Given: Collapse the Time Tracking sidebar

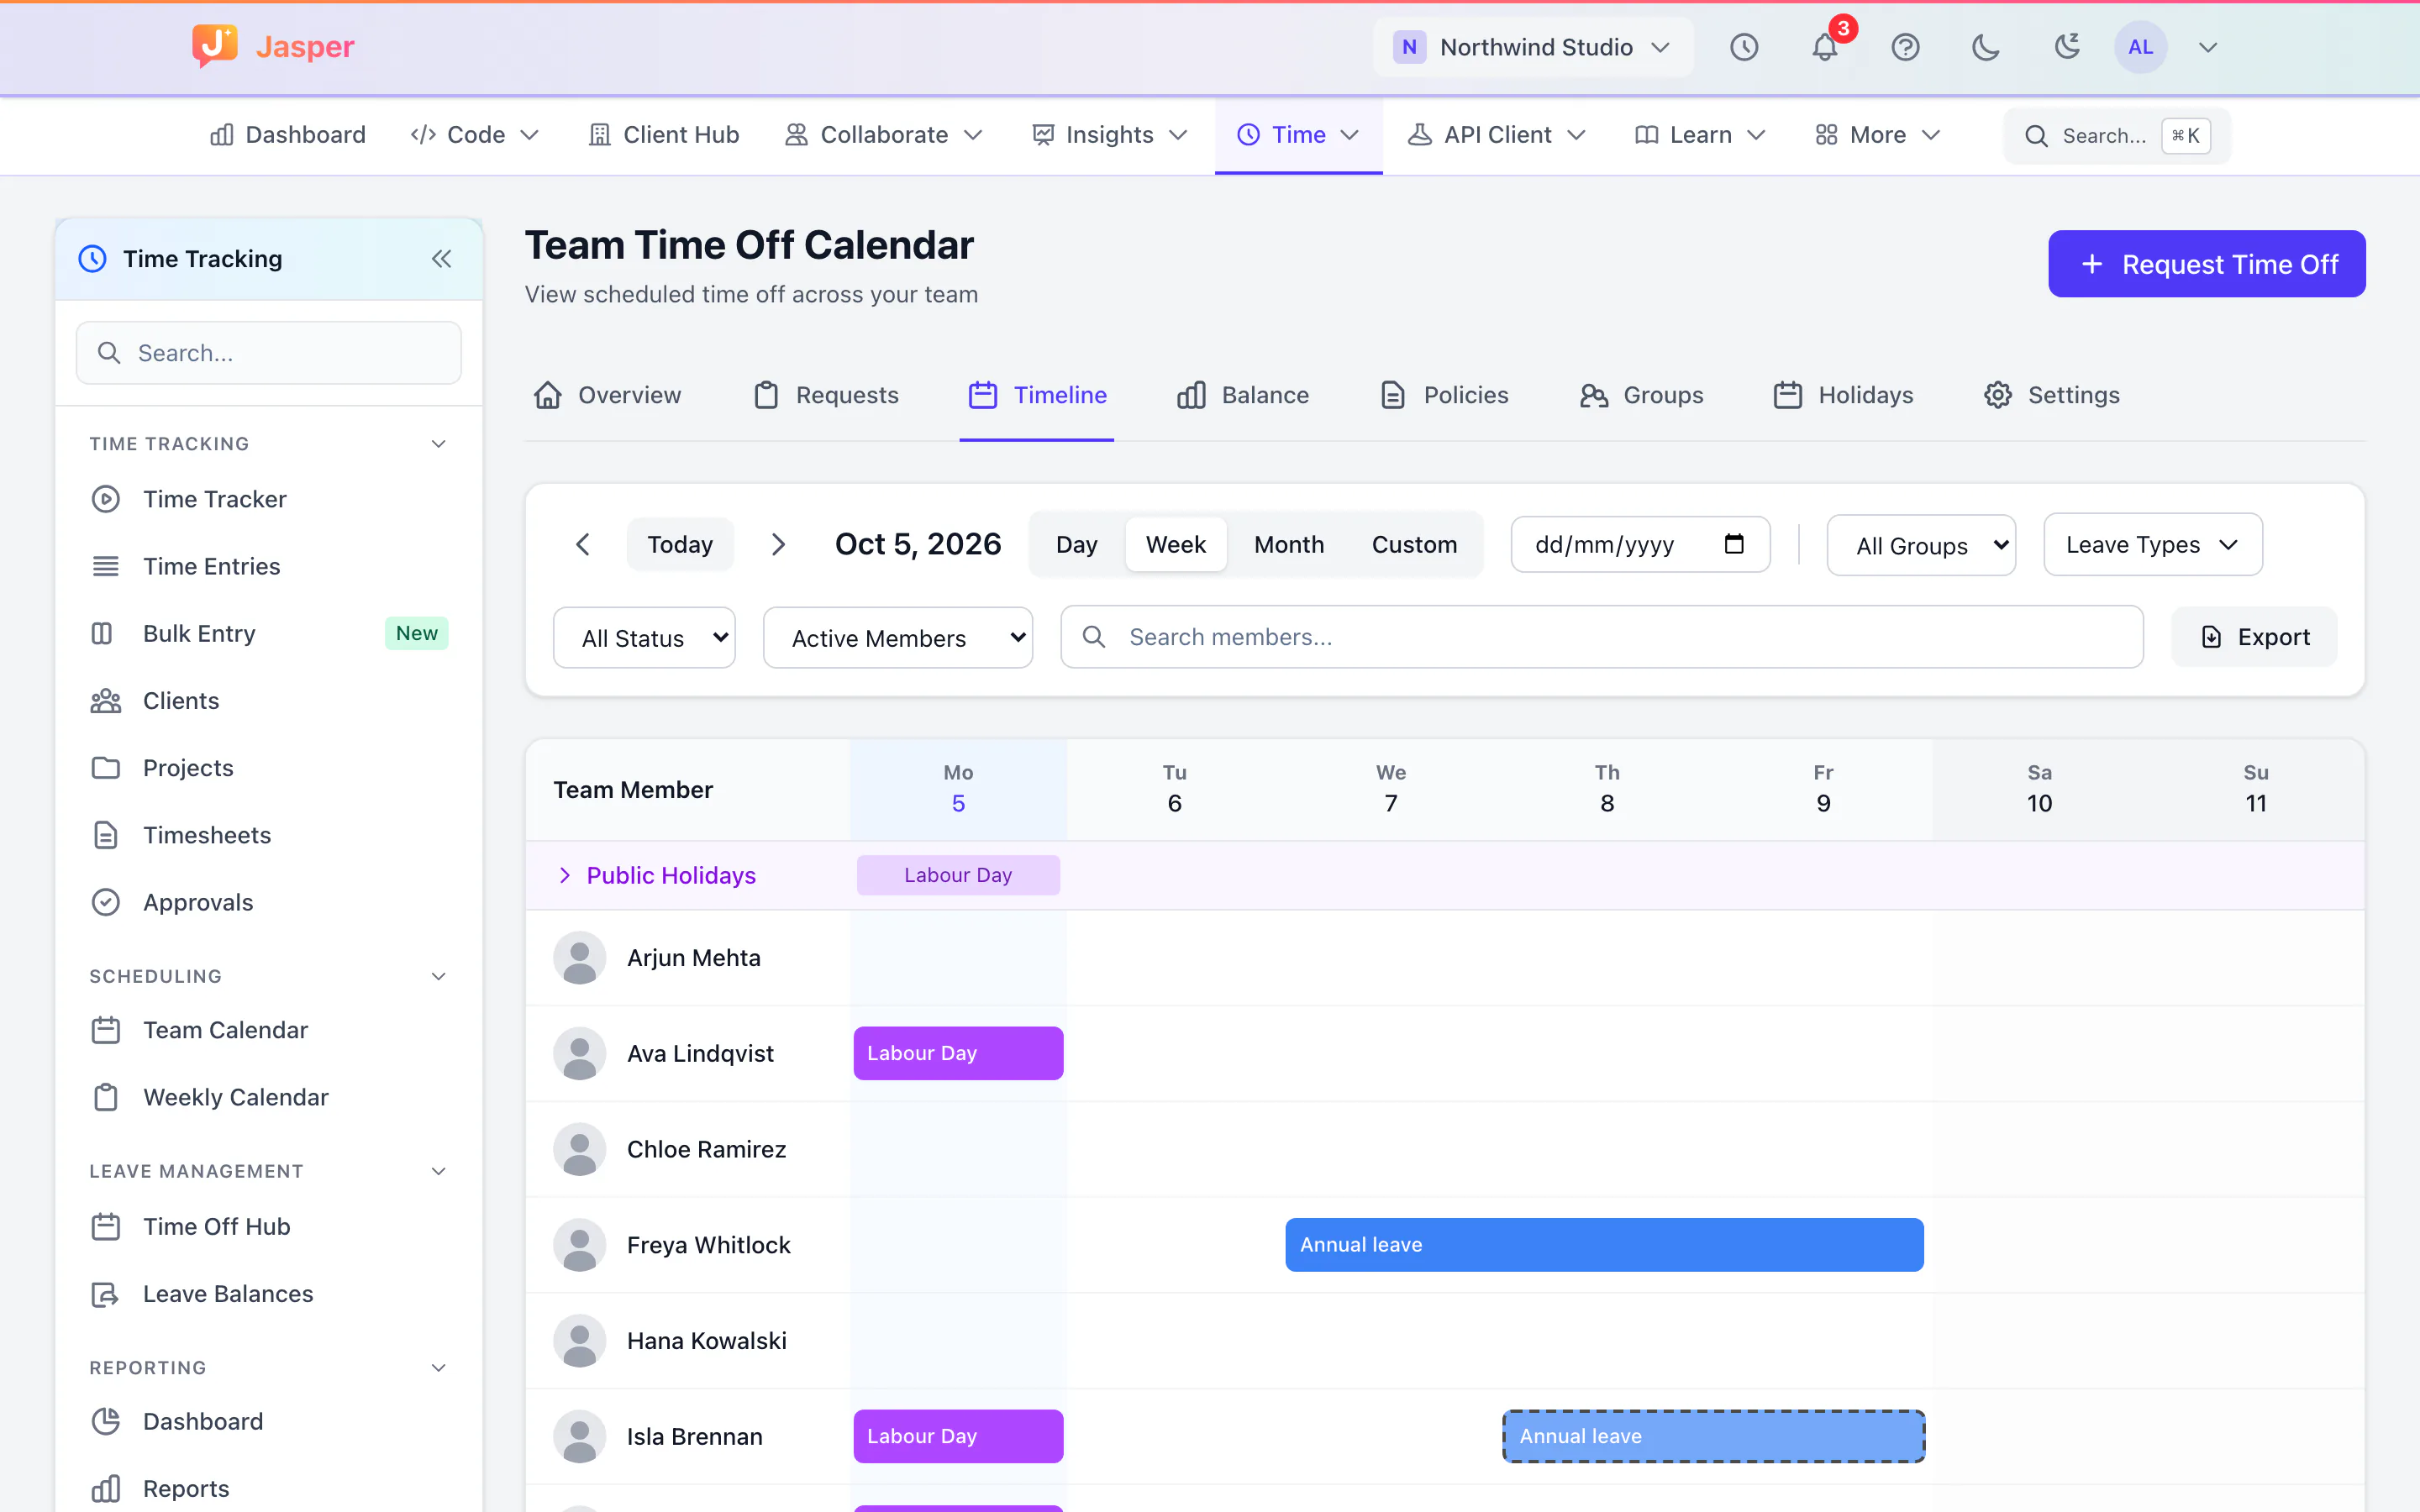Looking at the screenshot, I should coord(441,259).
